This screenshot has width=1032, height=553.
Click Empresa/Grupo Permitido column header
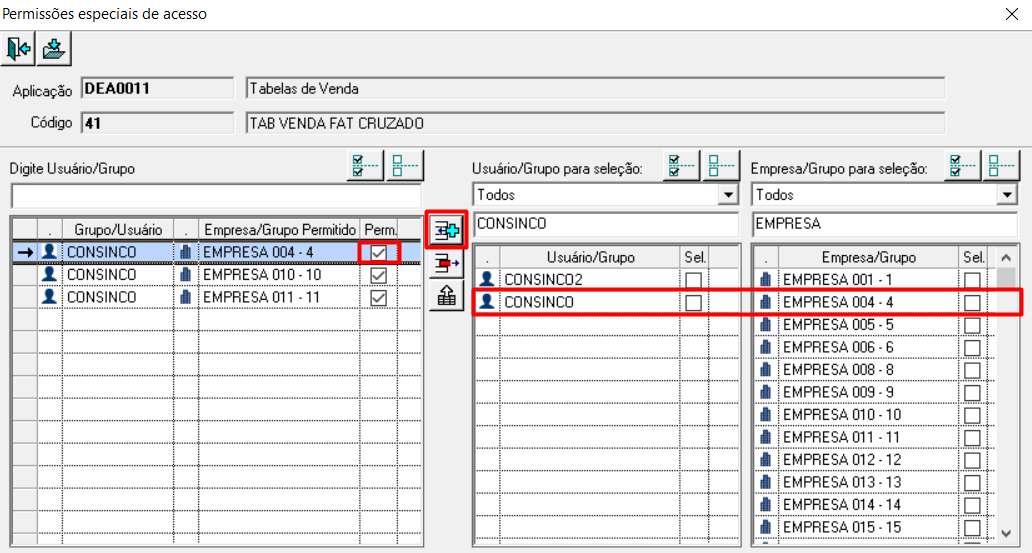point(280,230)
